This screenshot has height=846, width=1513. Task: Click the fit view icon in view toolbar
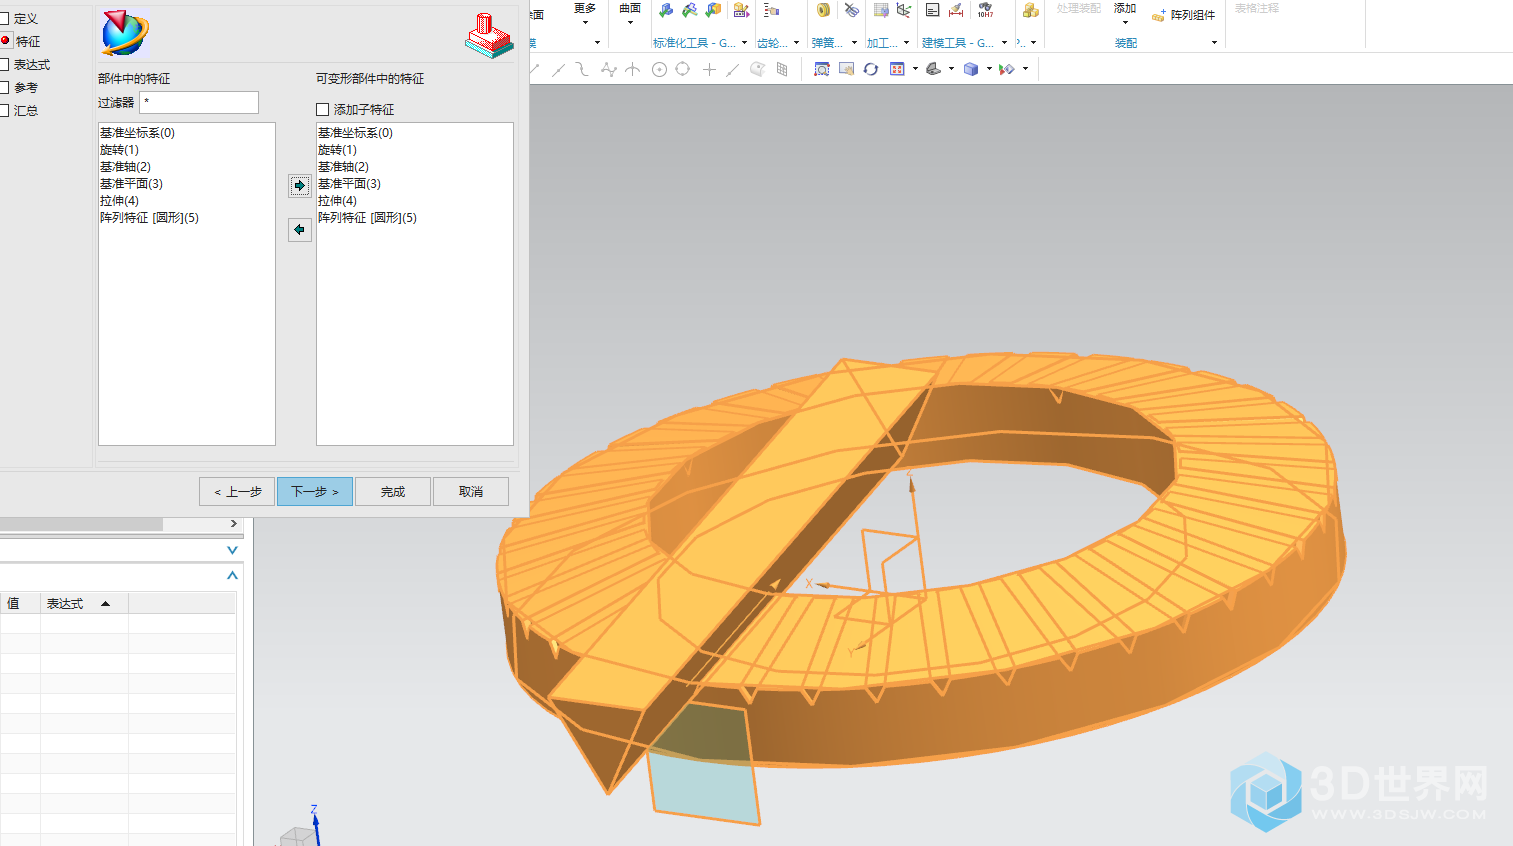tap(821, 69)
